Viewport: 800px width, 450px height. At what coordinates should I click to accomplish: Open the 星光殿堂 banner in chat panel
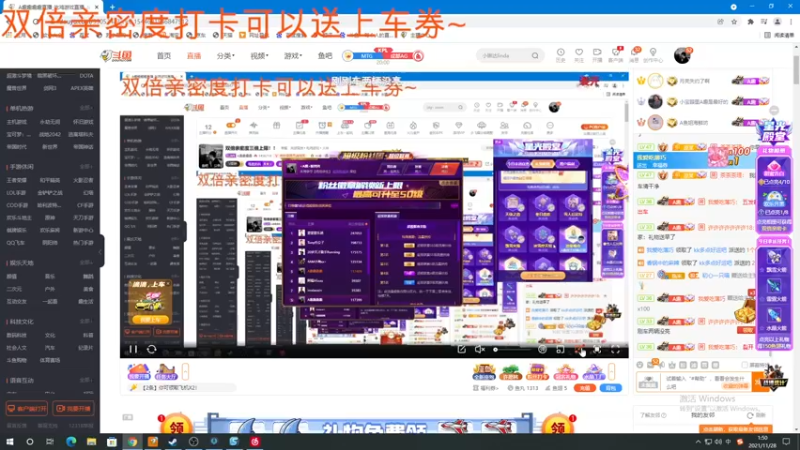pos(773,134)
